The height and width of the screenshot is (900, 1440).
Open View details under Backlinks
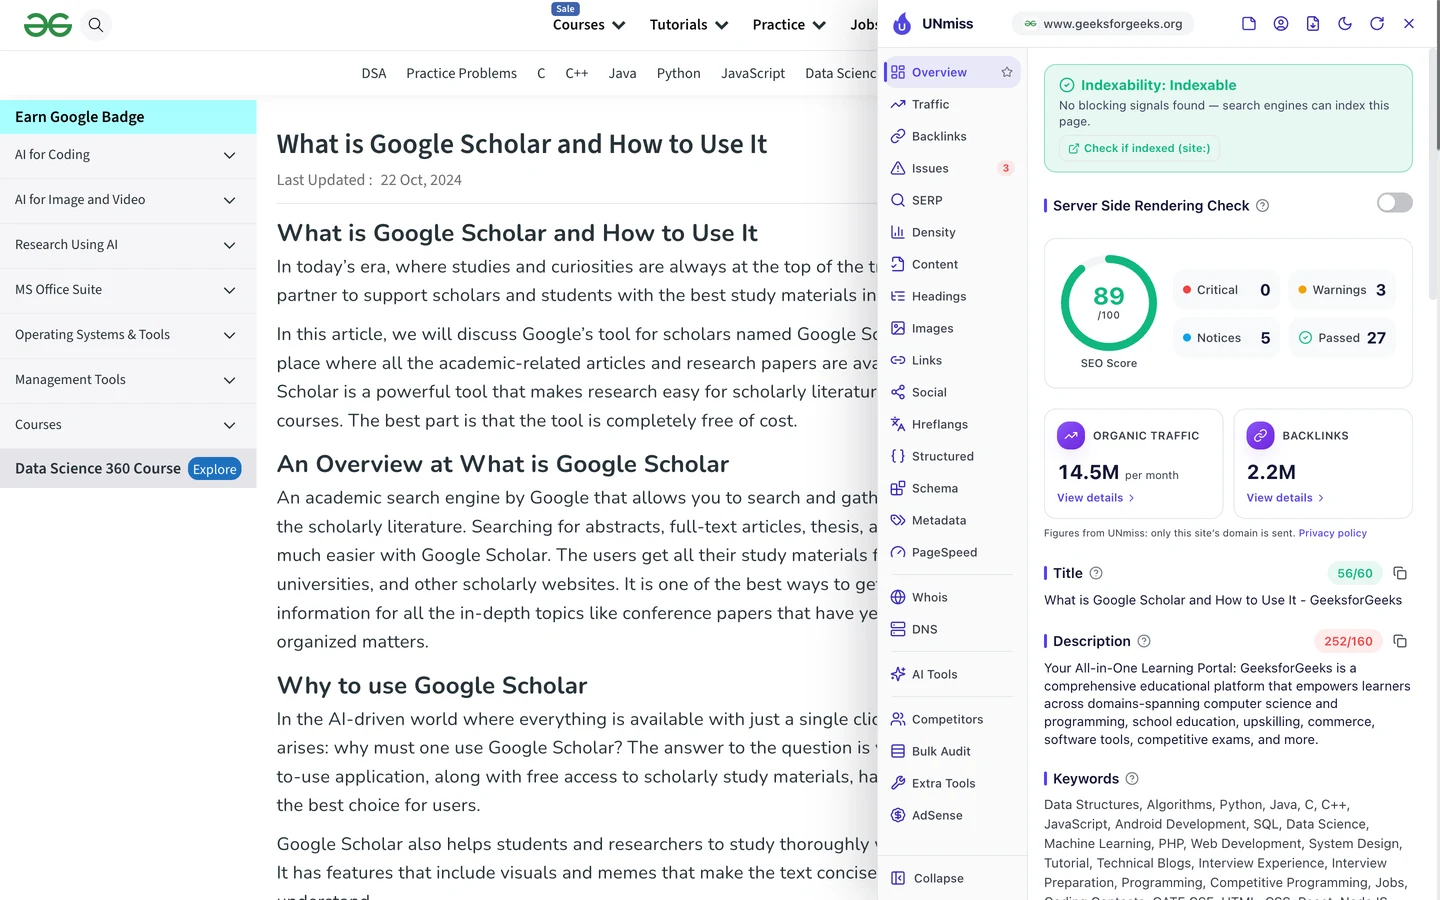1285,498
